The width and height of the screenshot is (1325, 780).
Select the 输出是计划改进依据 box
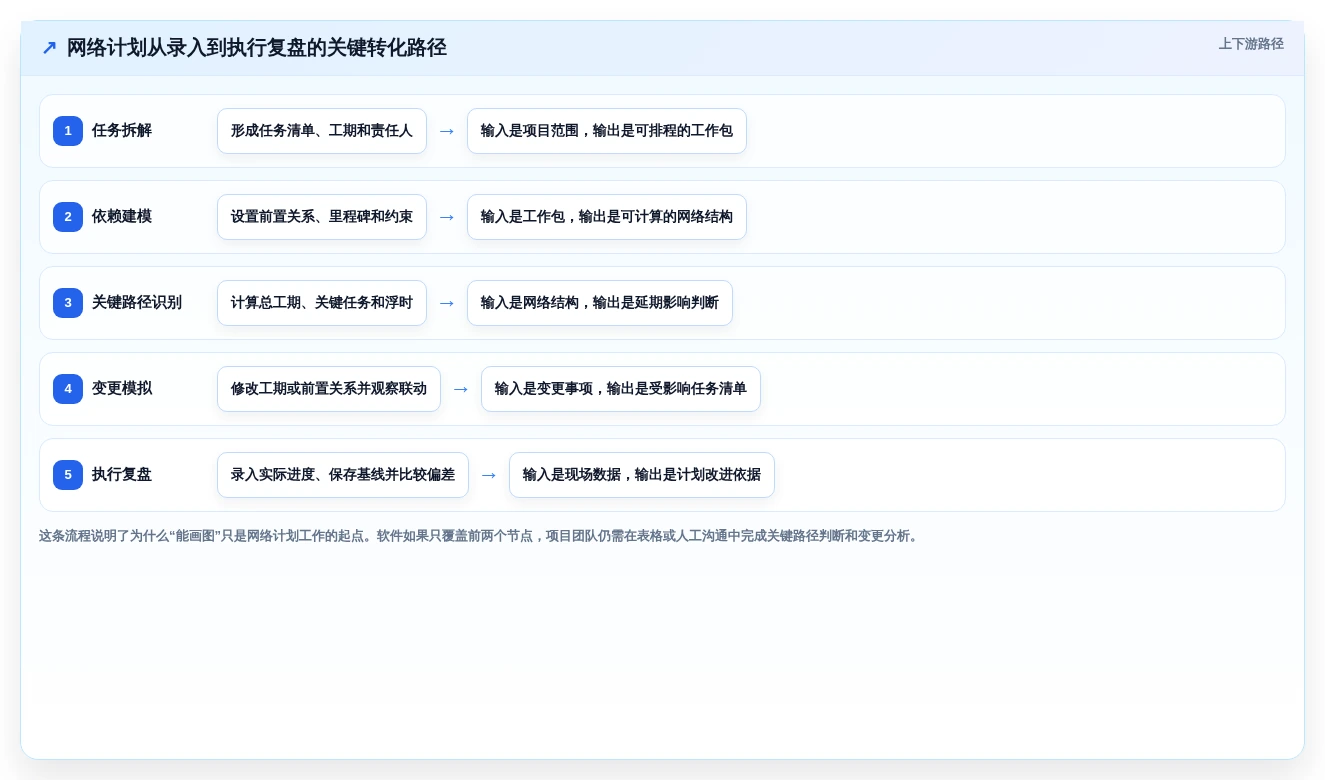tap(642, 475)
